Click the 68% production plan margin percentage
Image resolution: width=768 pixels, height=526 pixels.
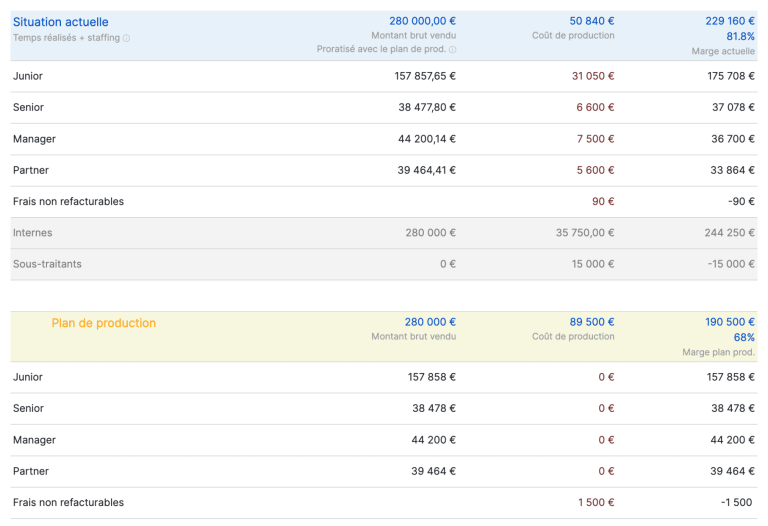(744, 337)
